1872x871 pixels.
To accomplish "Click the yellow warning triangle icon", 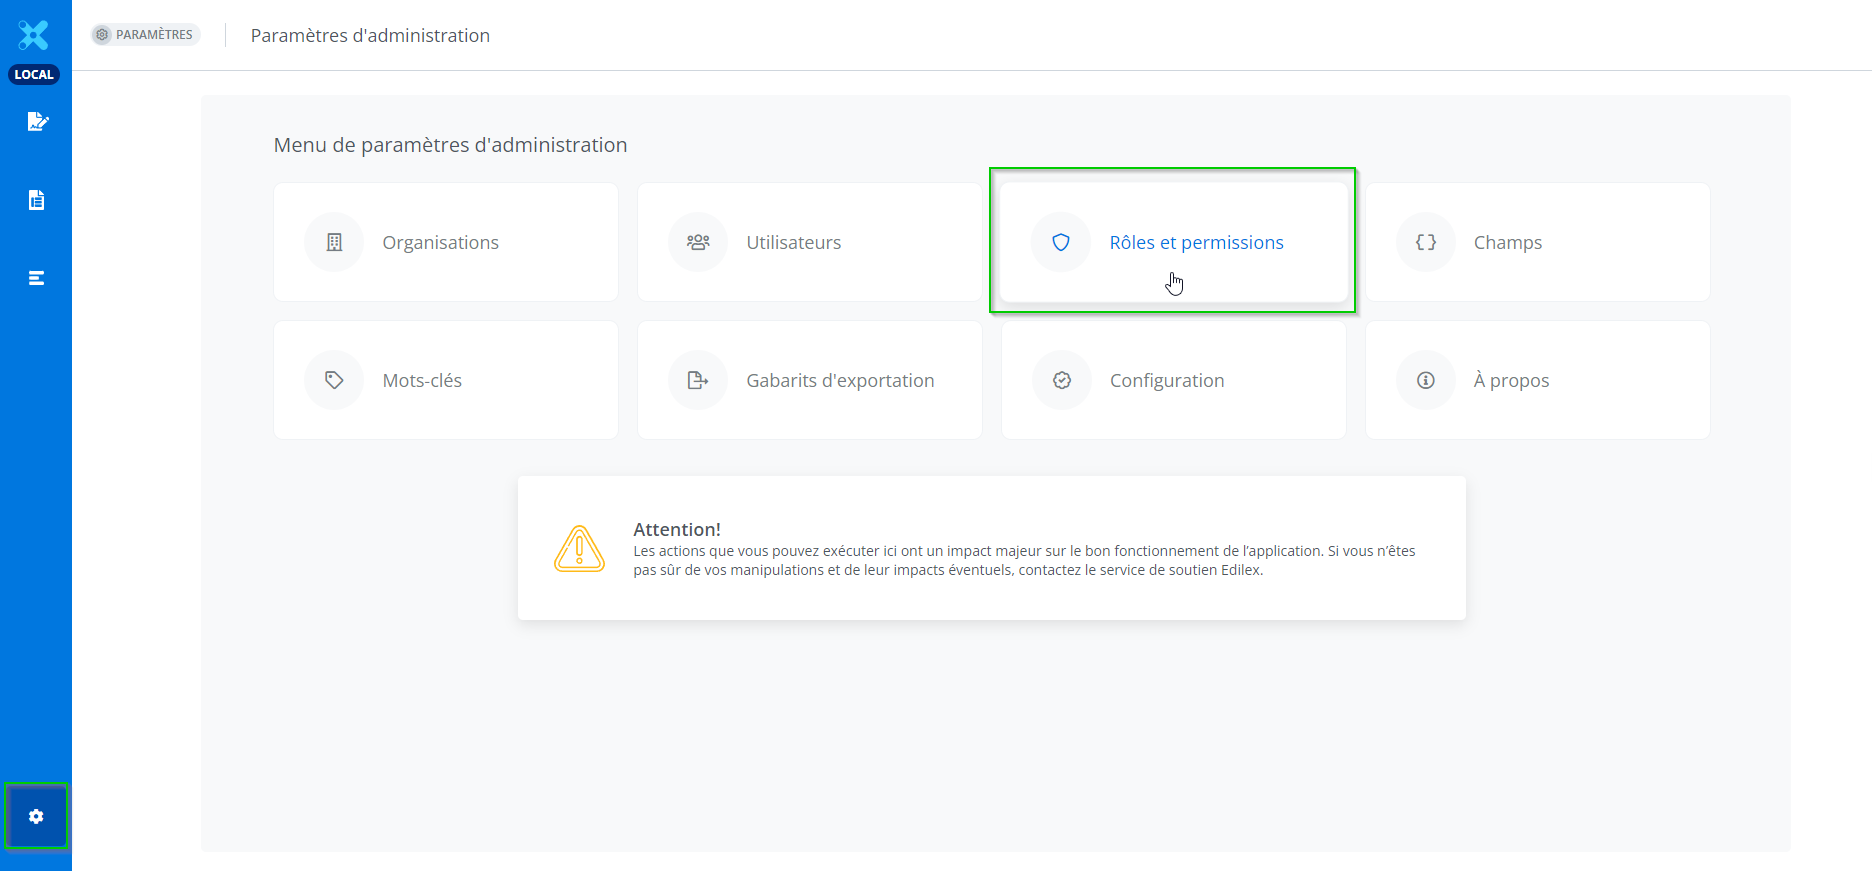I will pos(579,549).
